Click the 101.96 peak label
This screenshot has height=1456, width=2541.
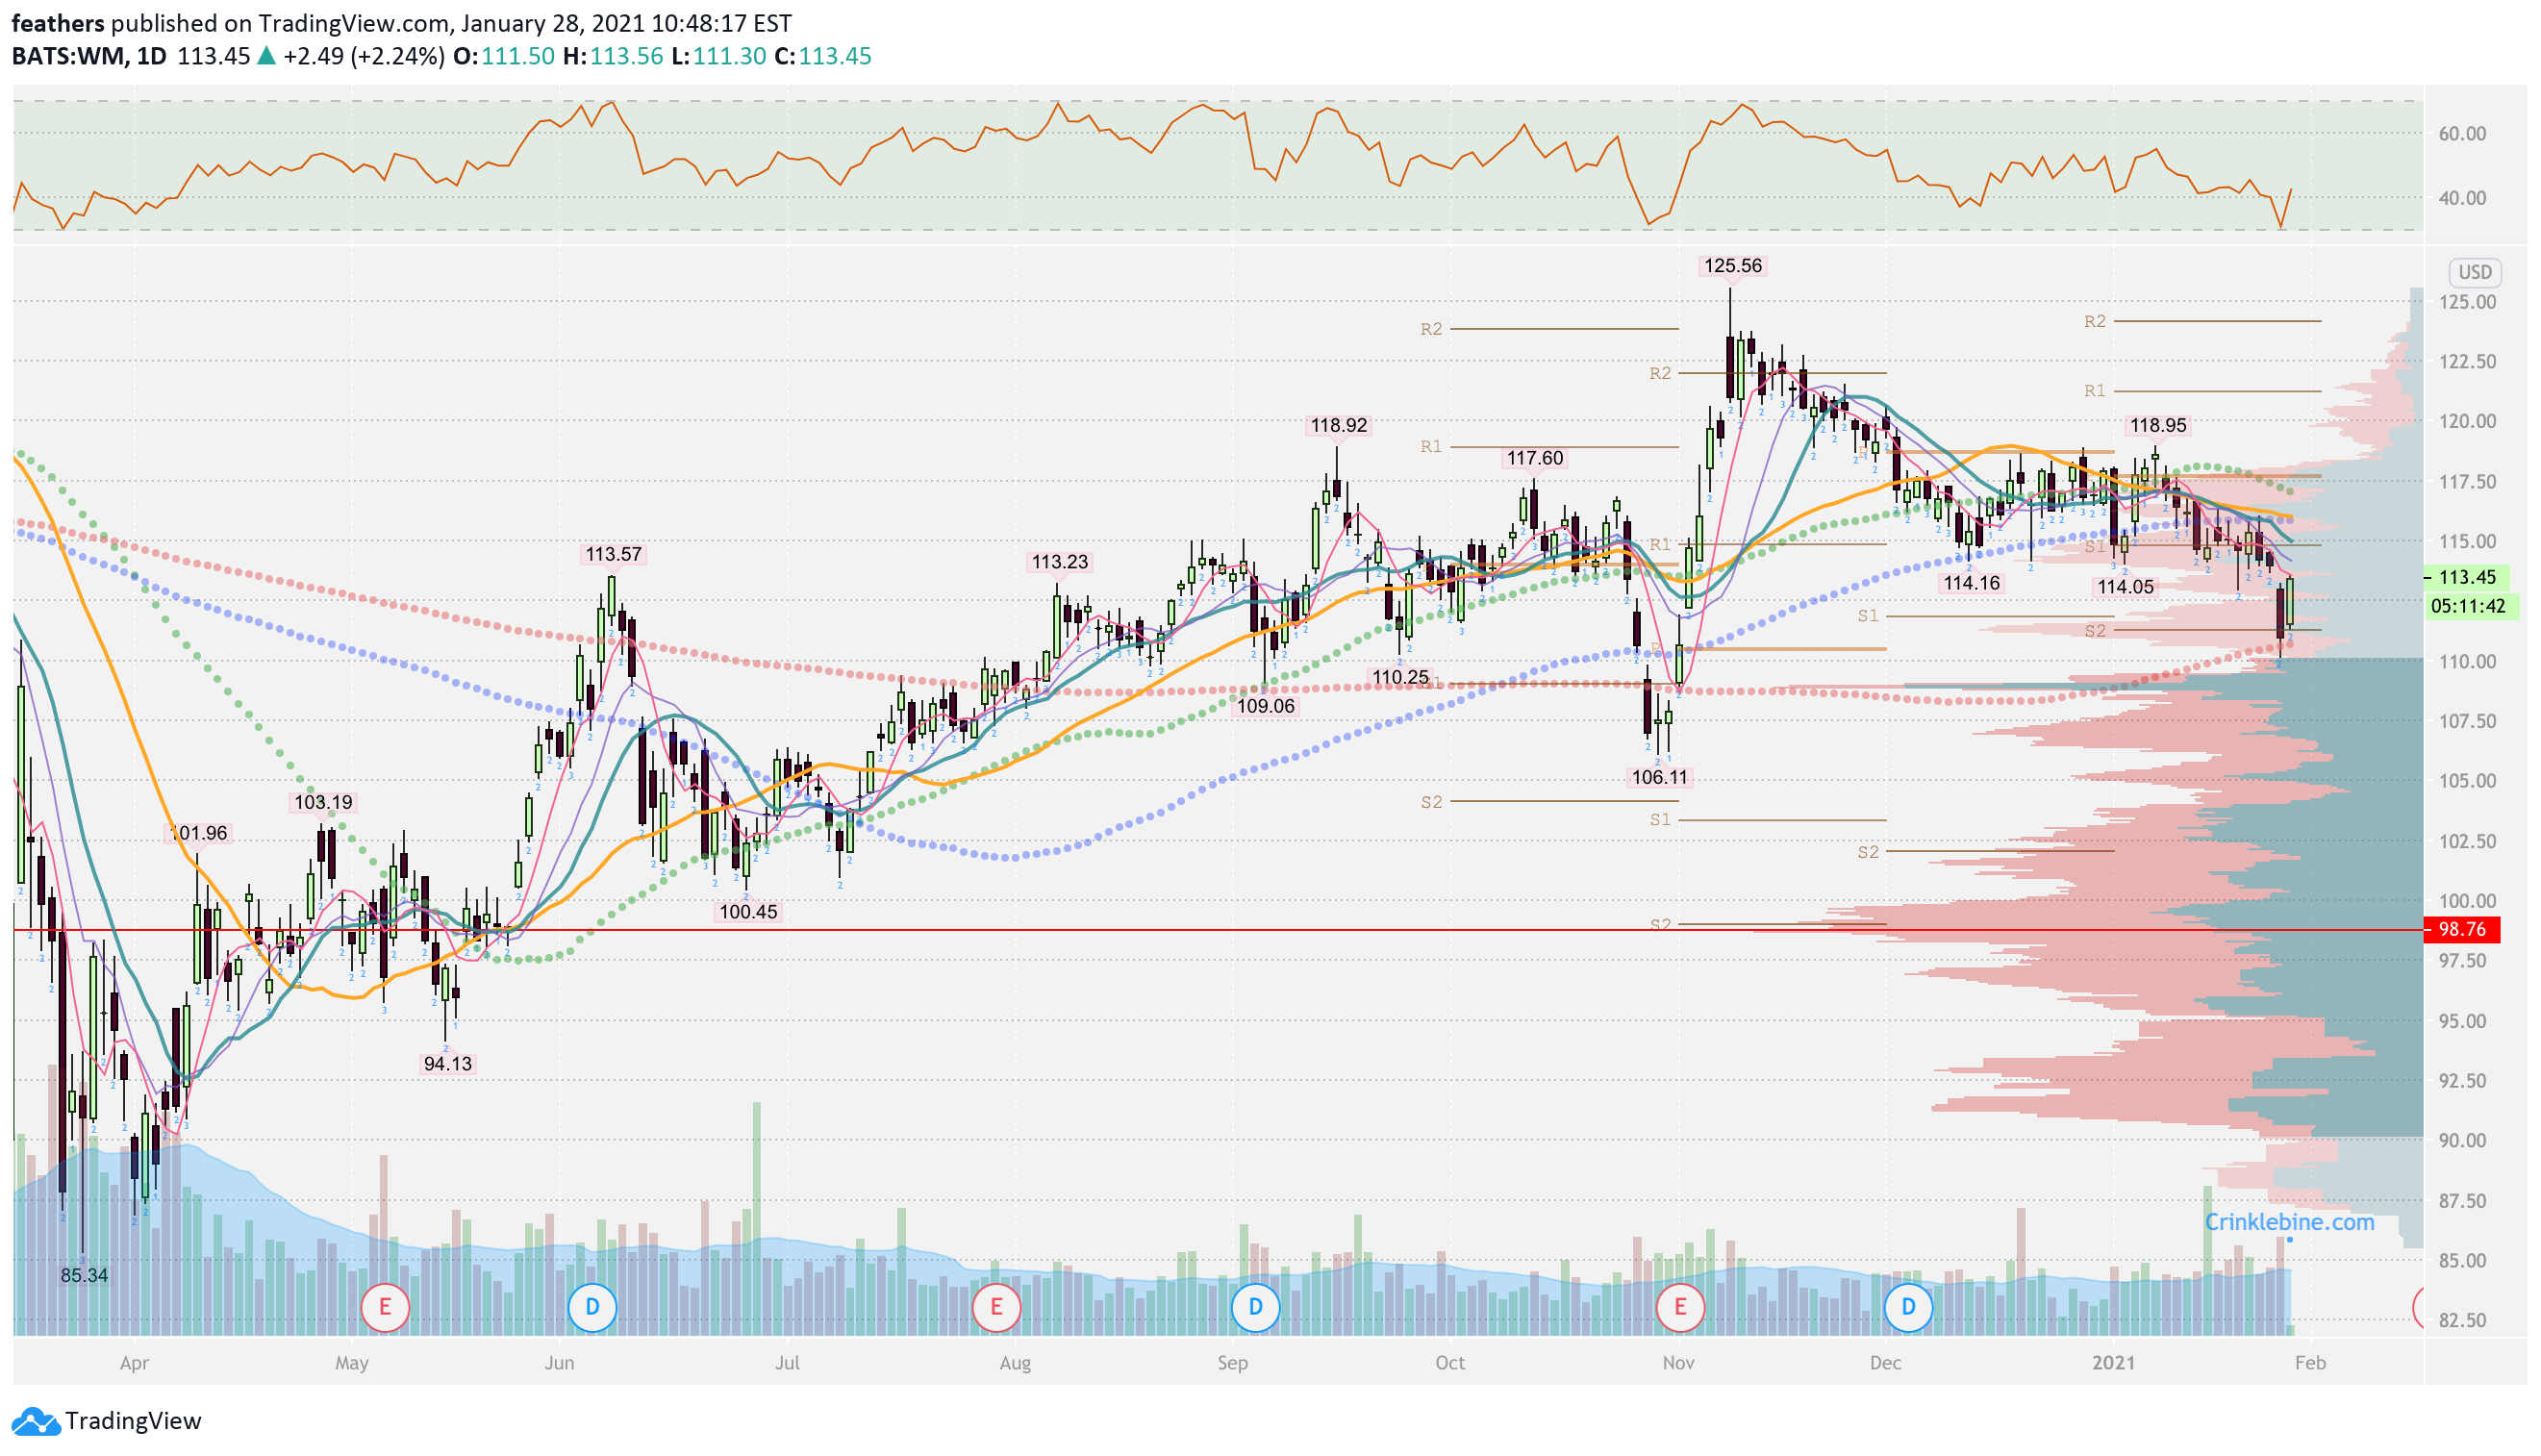[198, 834]
